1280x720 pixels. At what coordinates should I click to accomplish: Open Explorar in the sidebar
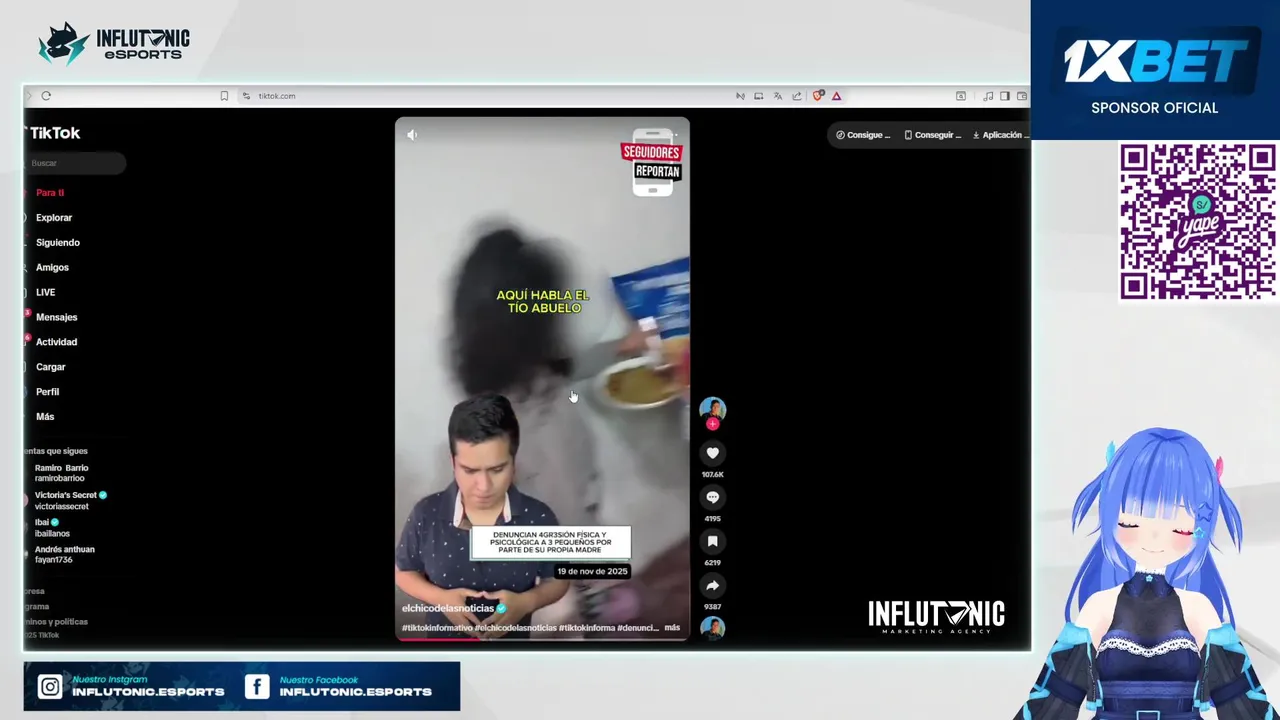click(54, 218)
